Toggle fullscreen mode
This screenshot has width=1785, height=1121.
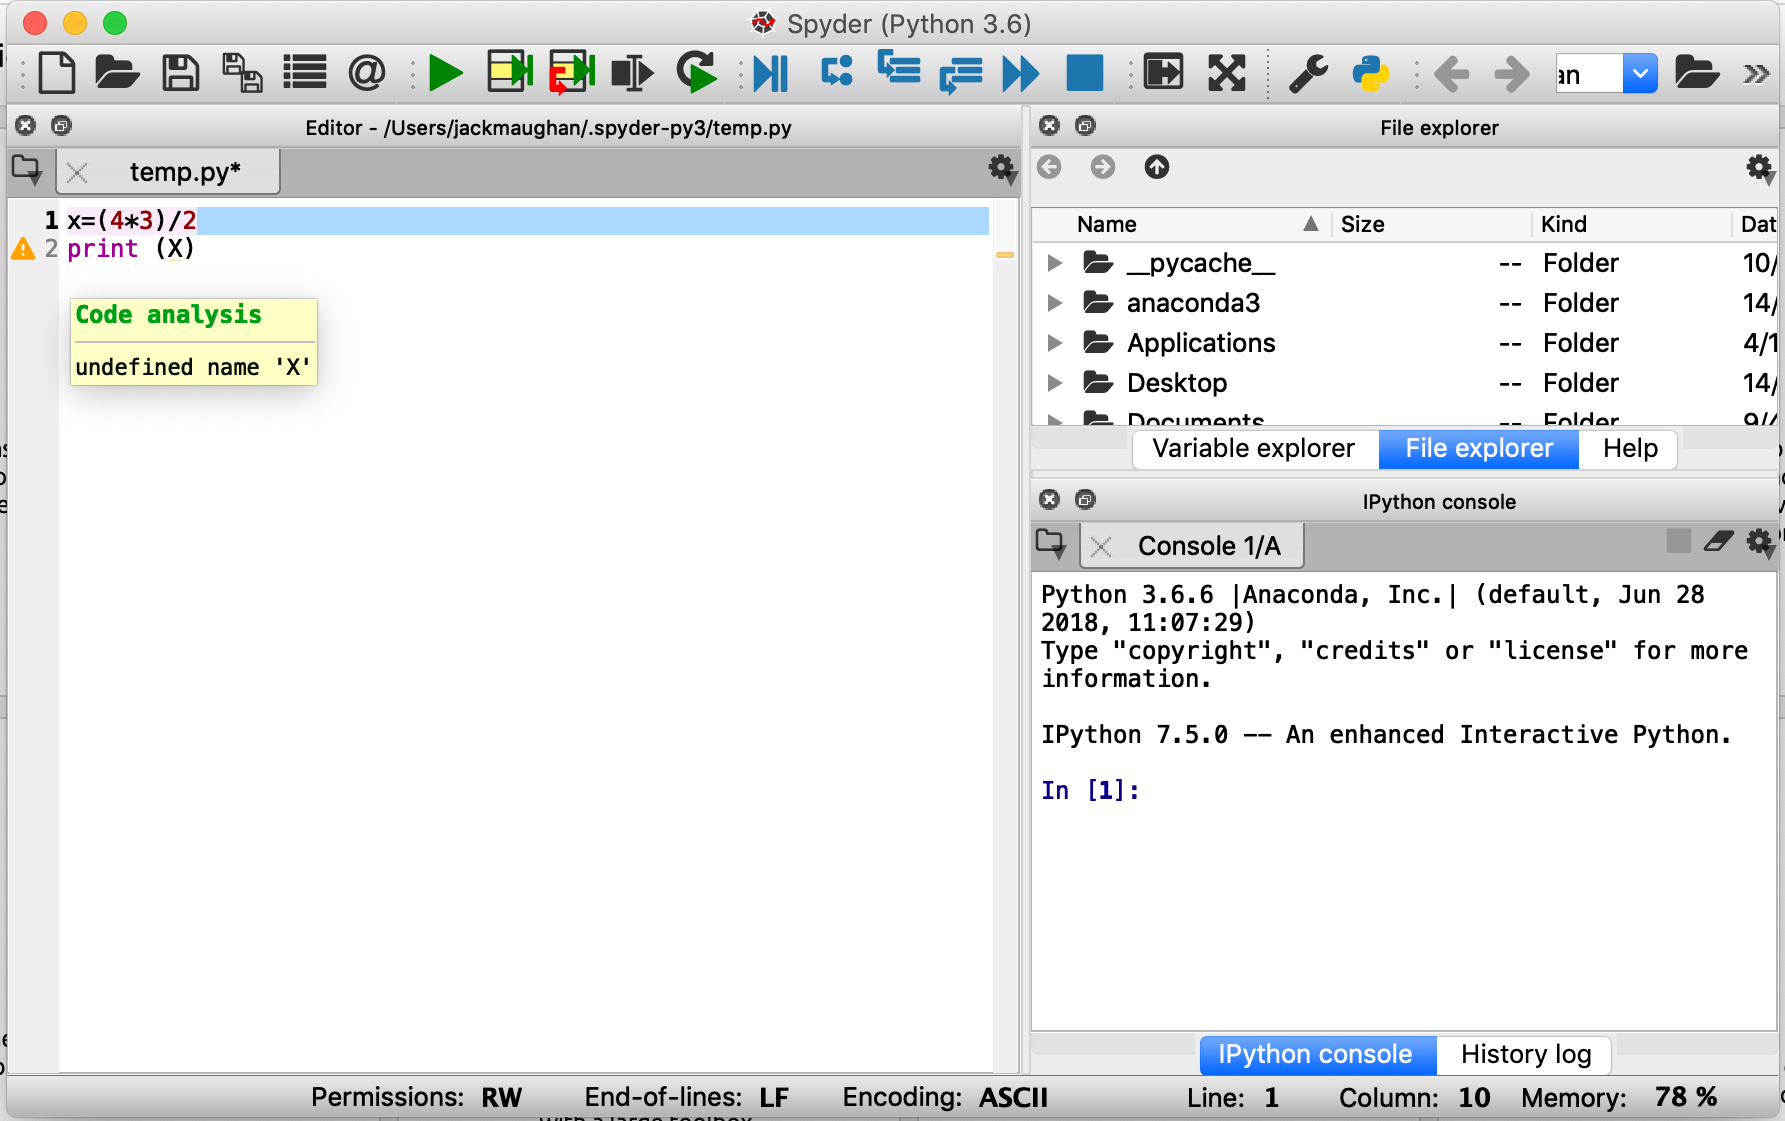1227,72
